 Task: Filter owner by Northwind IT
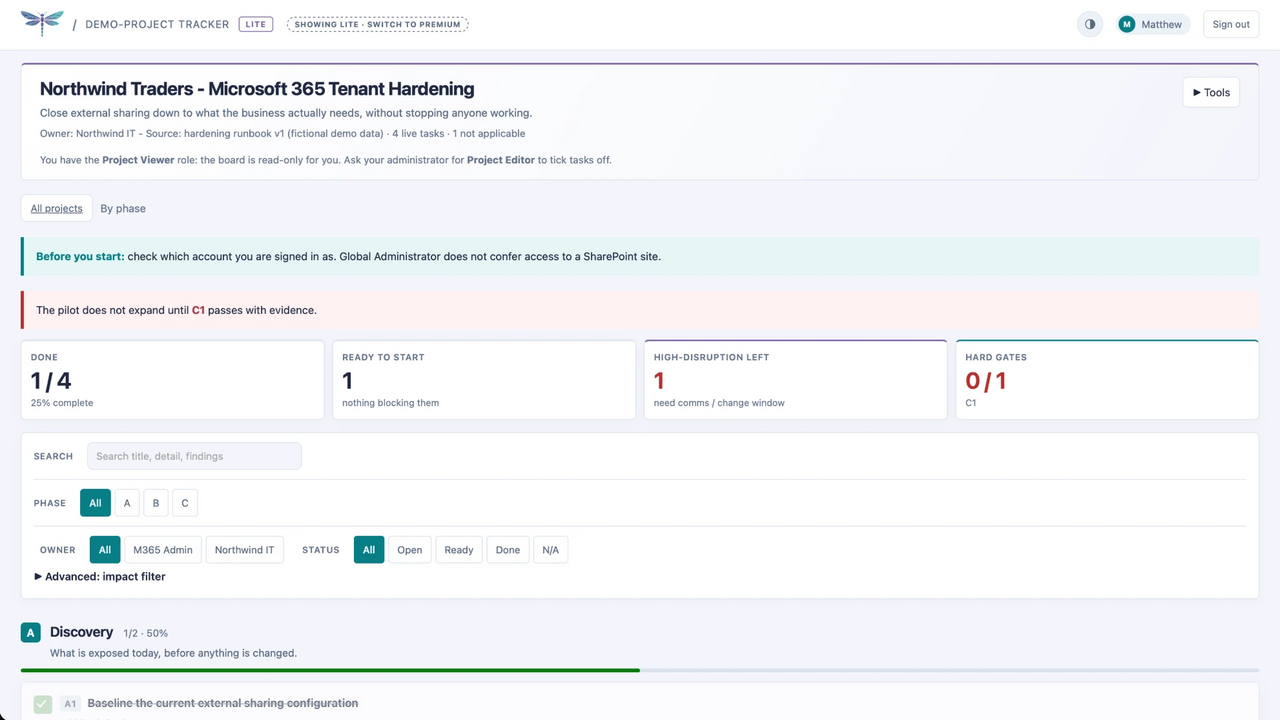click(245, 550)
